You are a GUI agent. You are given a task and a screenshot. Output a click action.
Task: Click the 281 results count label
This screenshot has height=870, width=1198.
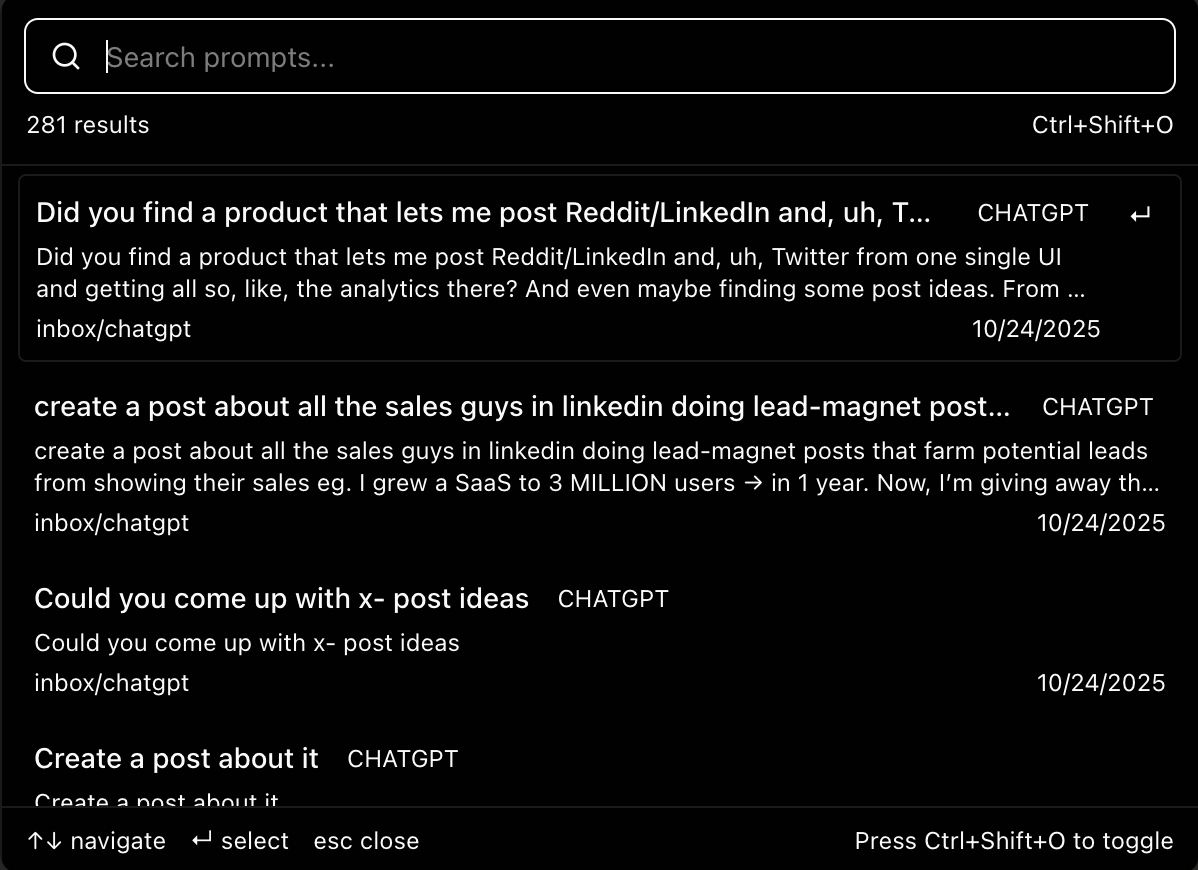(88, 125)
